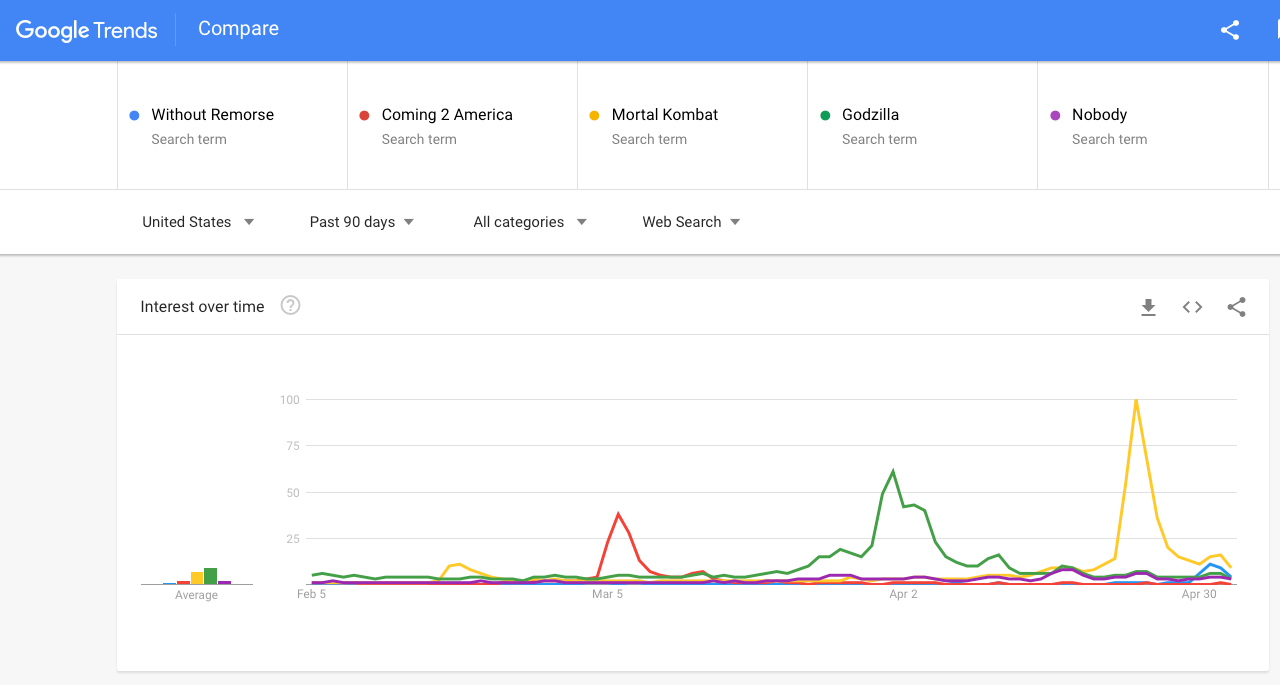Edit the Coming 2 America search term

coord(462,126)
